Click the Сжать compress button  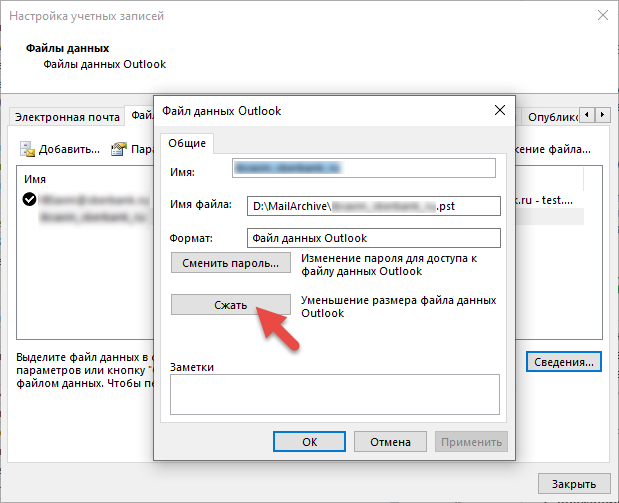(x=231, y=304)
